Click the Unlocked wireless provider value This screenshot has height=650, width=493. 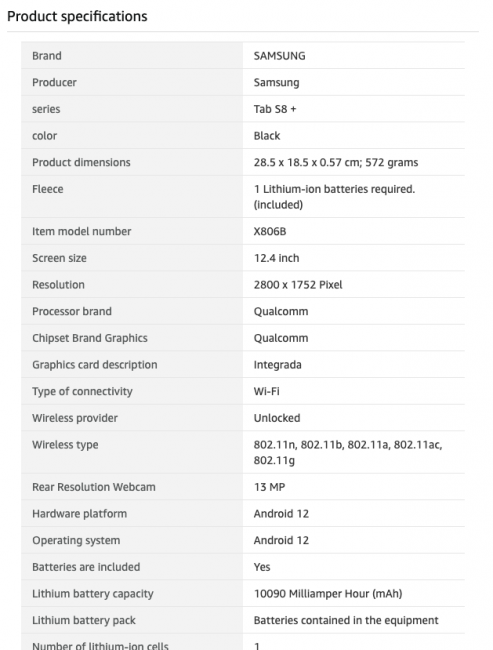[x=277, y=418]
